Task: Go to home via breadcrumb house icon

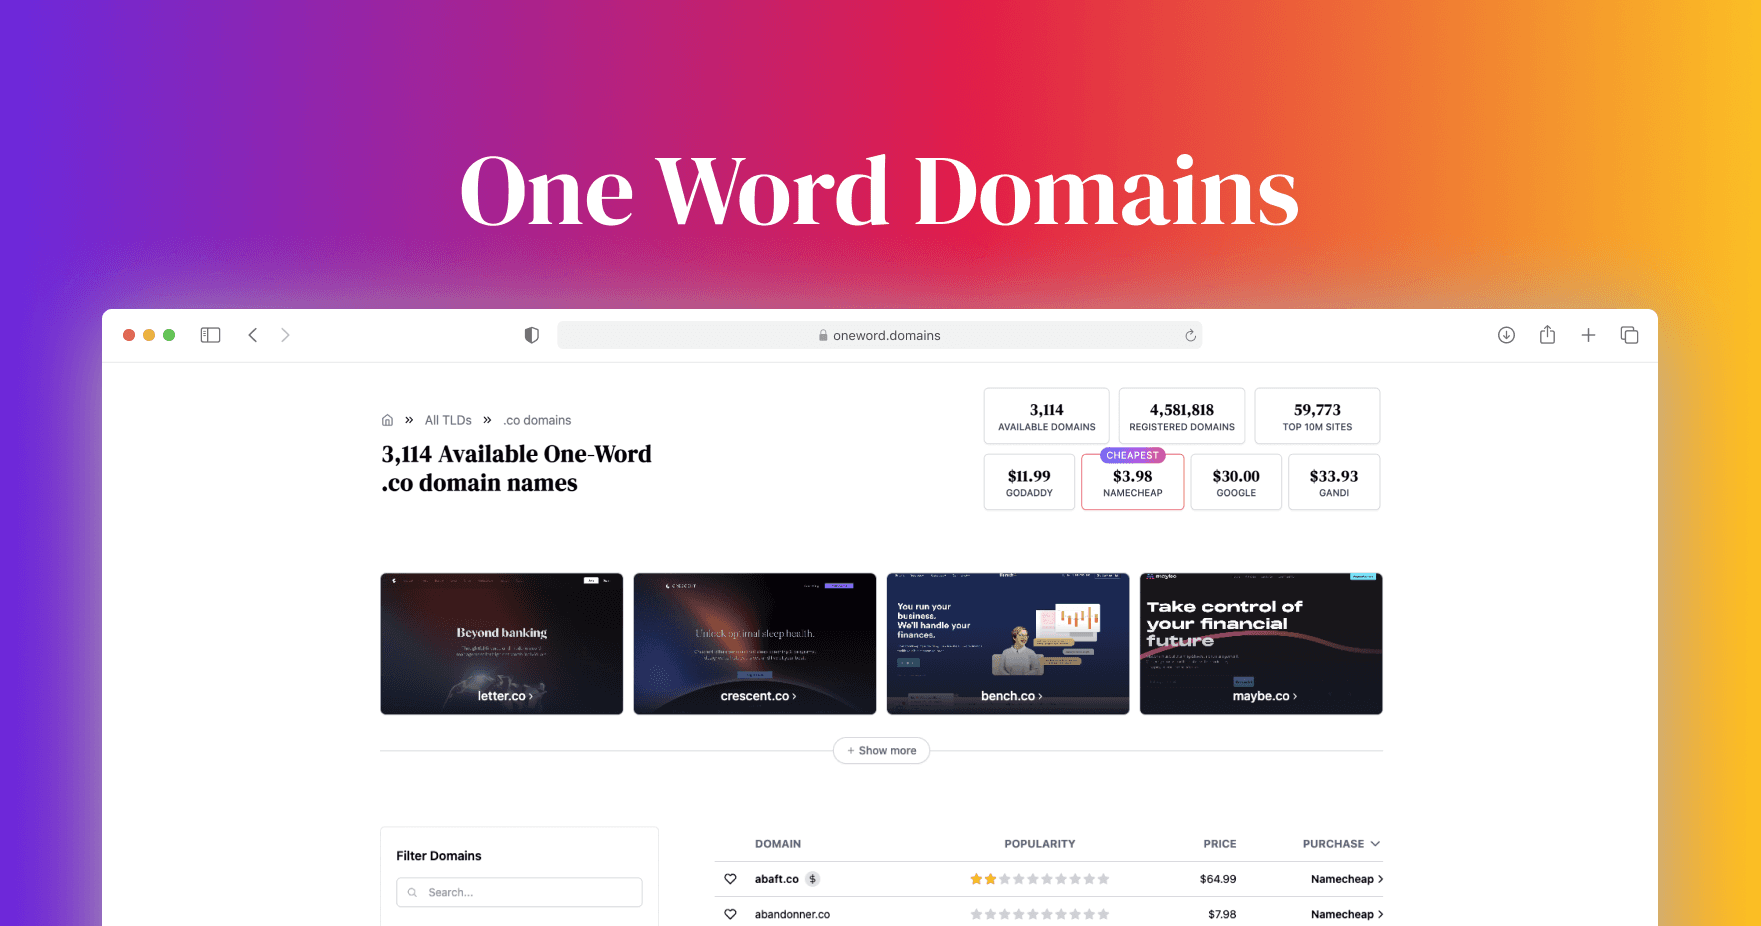Action: pos(388,420)
